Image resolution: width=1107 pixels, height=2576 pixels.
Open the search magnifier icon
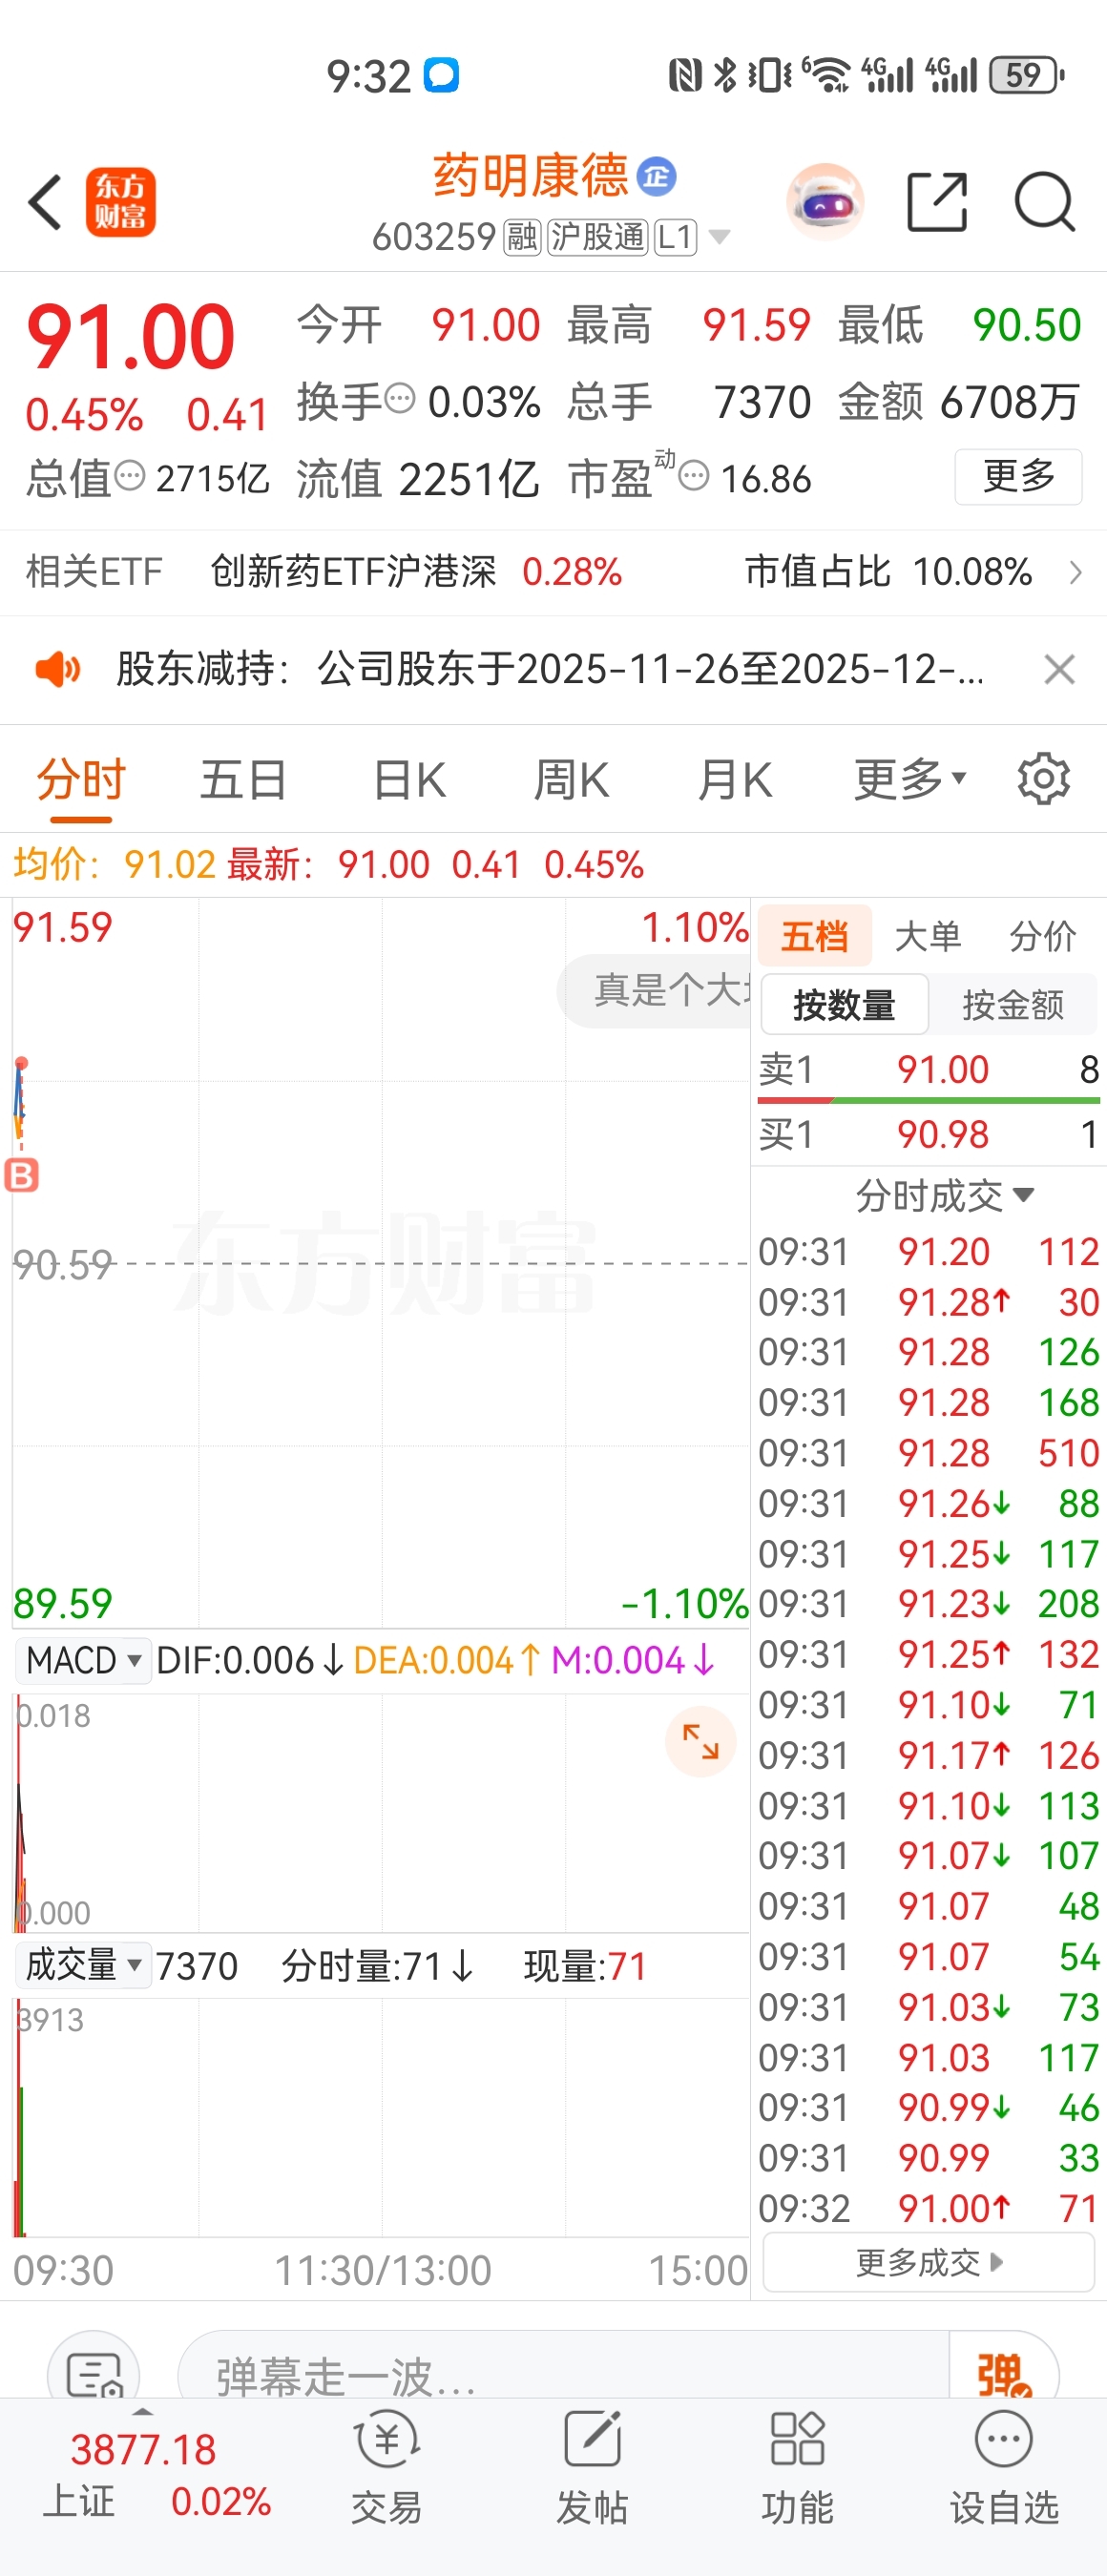point(1044,202)
